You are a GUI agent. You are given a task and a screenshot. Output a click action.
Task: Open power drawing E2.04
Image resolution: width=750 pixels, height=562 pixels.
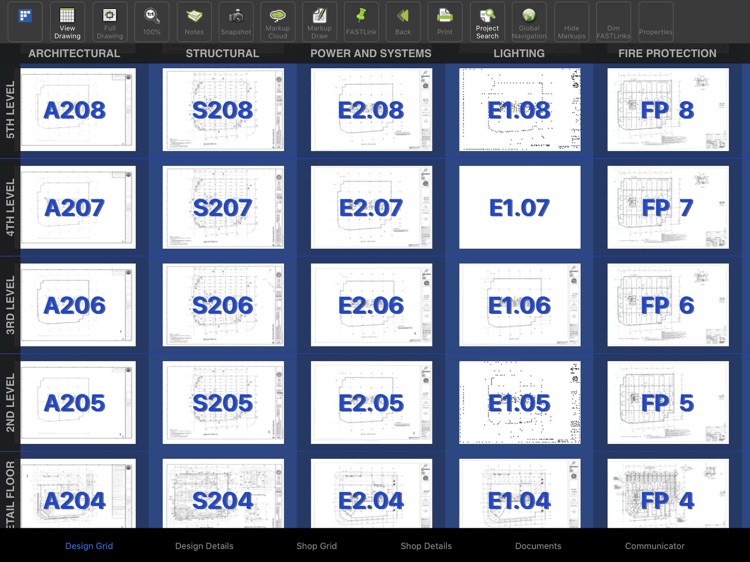(371, 493)
